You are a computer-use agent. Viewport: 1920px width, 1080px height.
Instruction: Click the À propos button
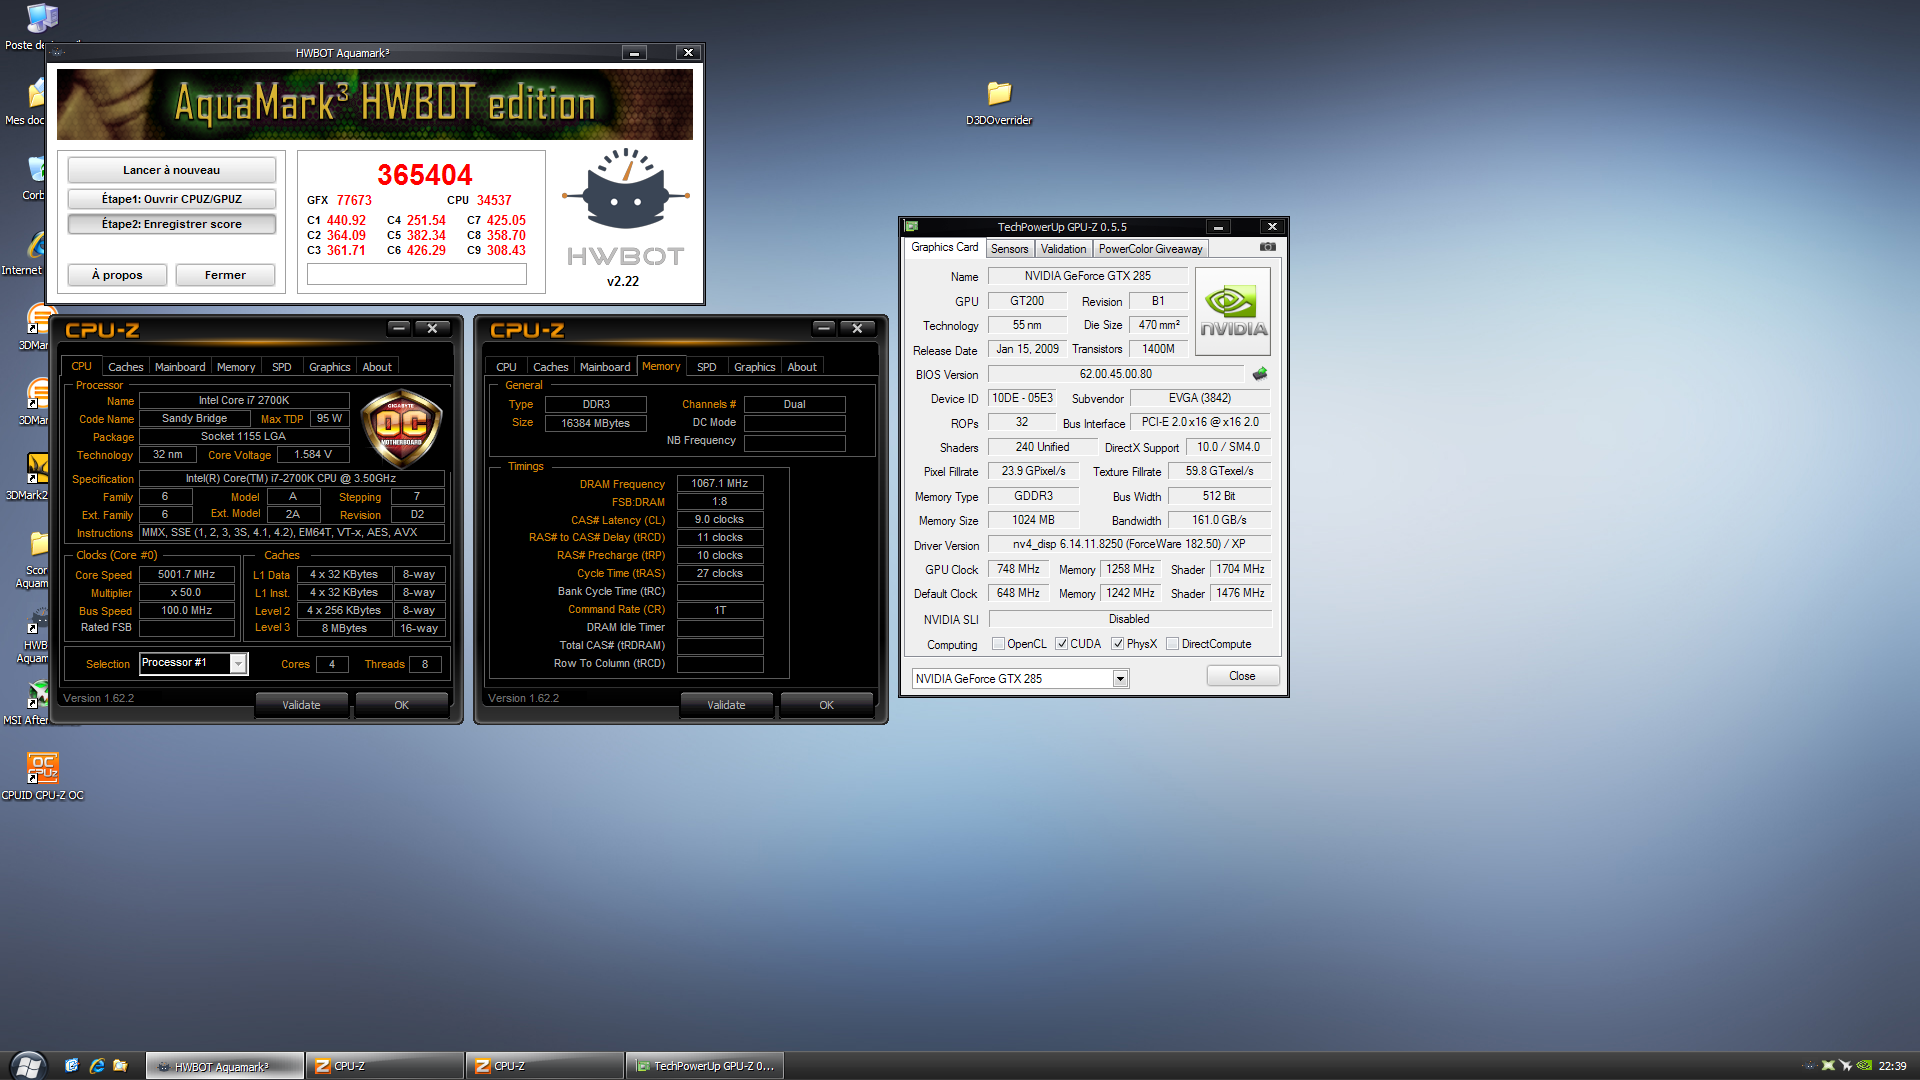click(x=117, y=275)
